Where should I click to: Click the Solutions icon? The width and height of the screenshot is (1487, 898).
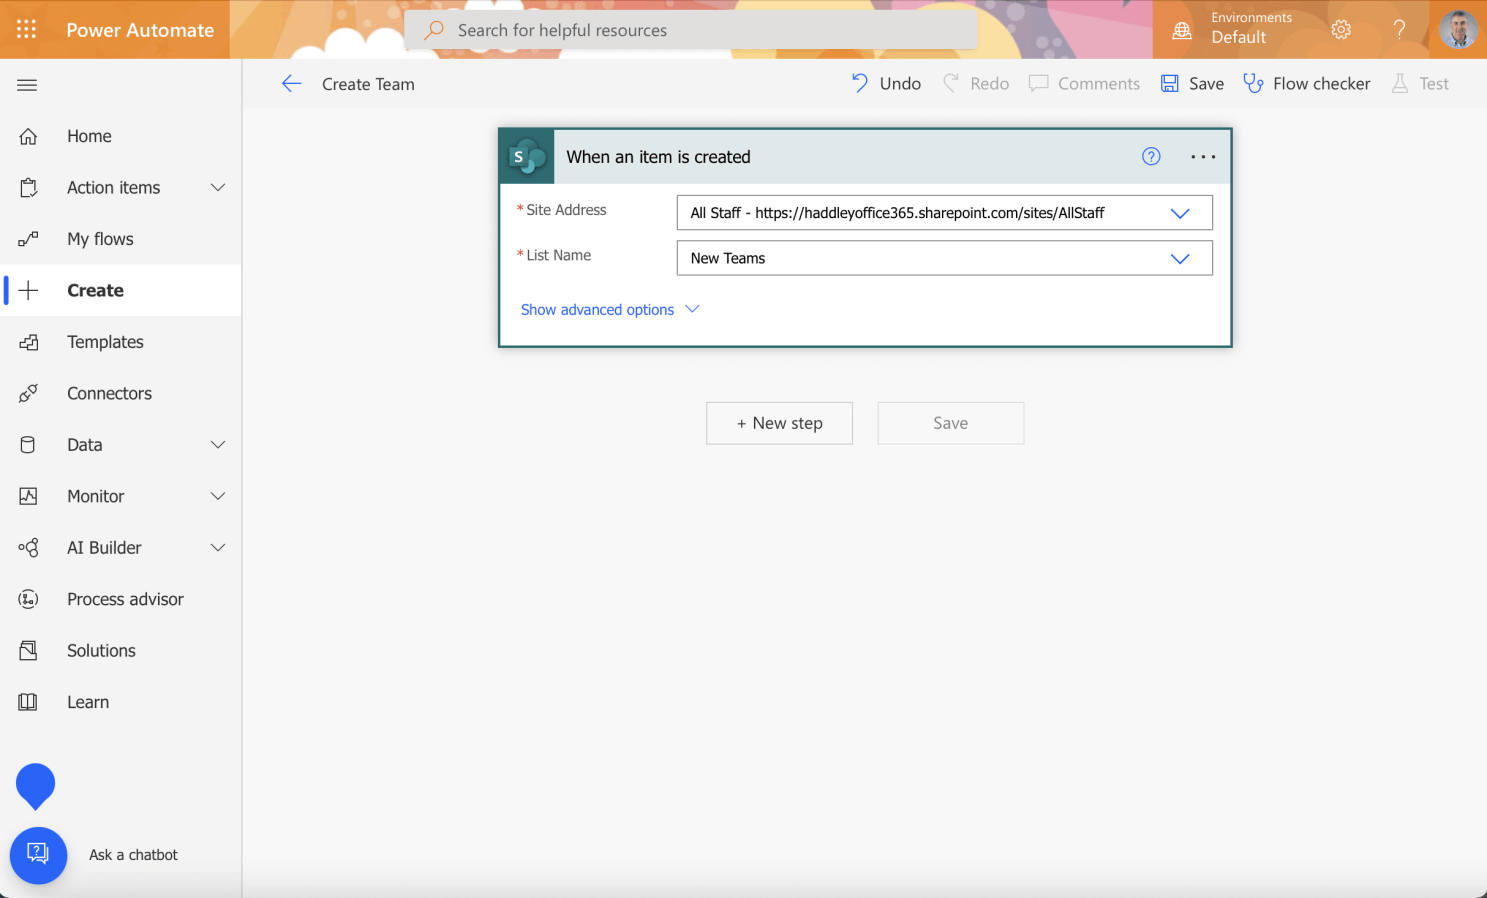(28, 651)
